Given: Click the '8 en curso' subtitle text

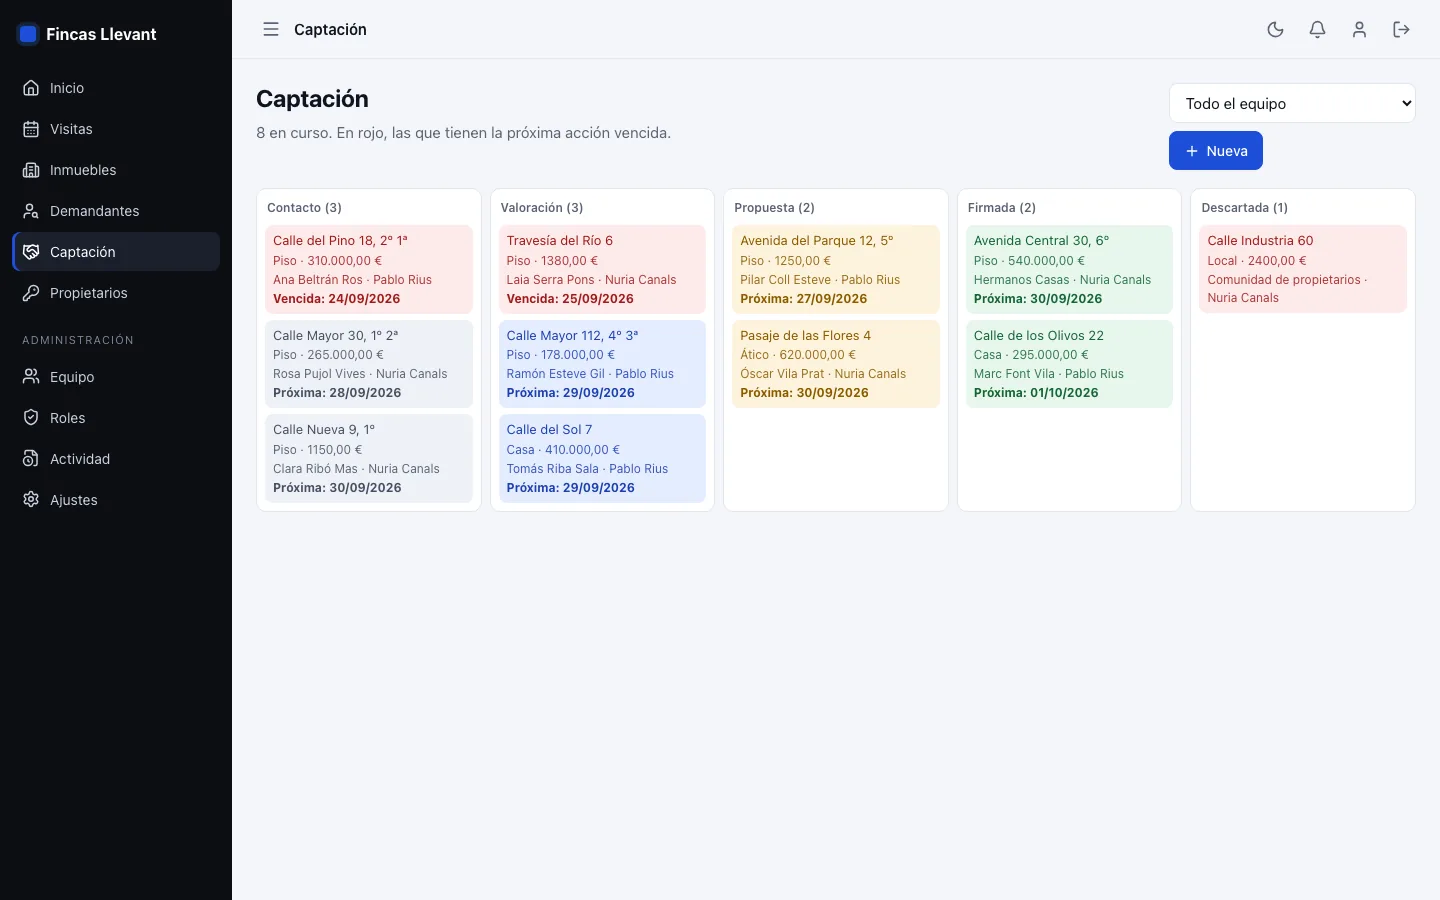Looking at the screenshot, I should tap(463, 133).
